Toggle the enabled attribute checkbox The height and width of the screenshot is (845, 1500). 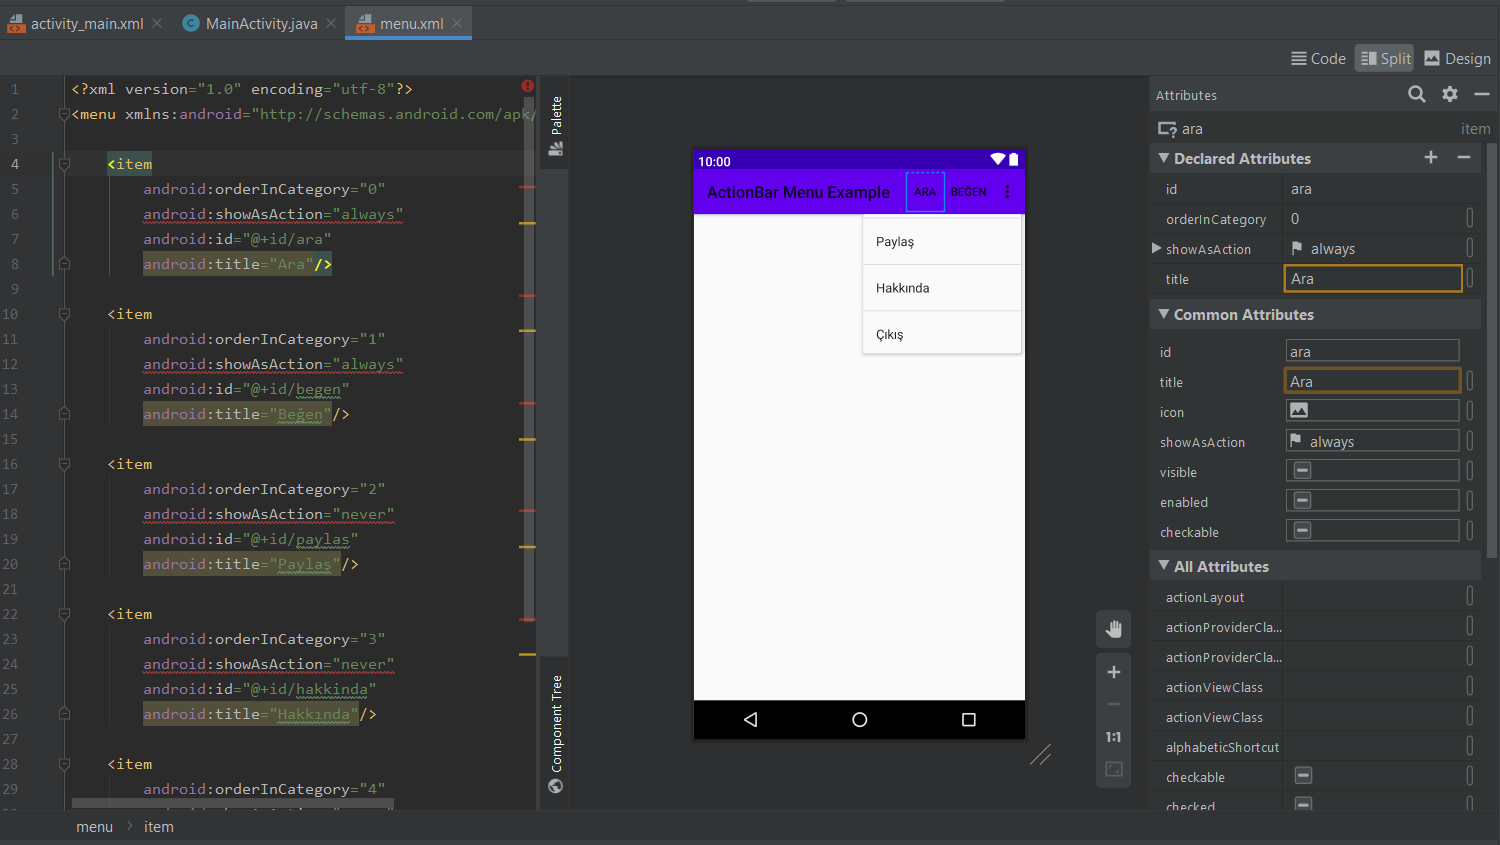coord(1302,501)
